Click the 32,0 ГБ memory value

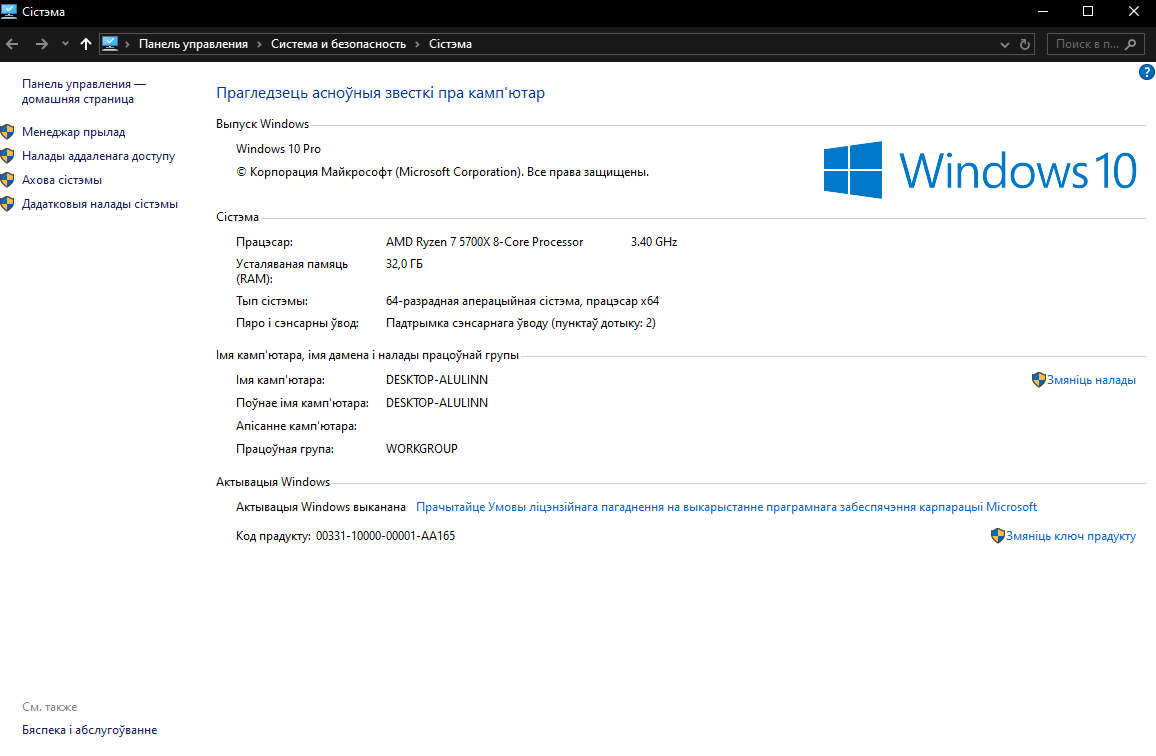[404, 264]
